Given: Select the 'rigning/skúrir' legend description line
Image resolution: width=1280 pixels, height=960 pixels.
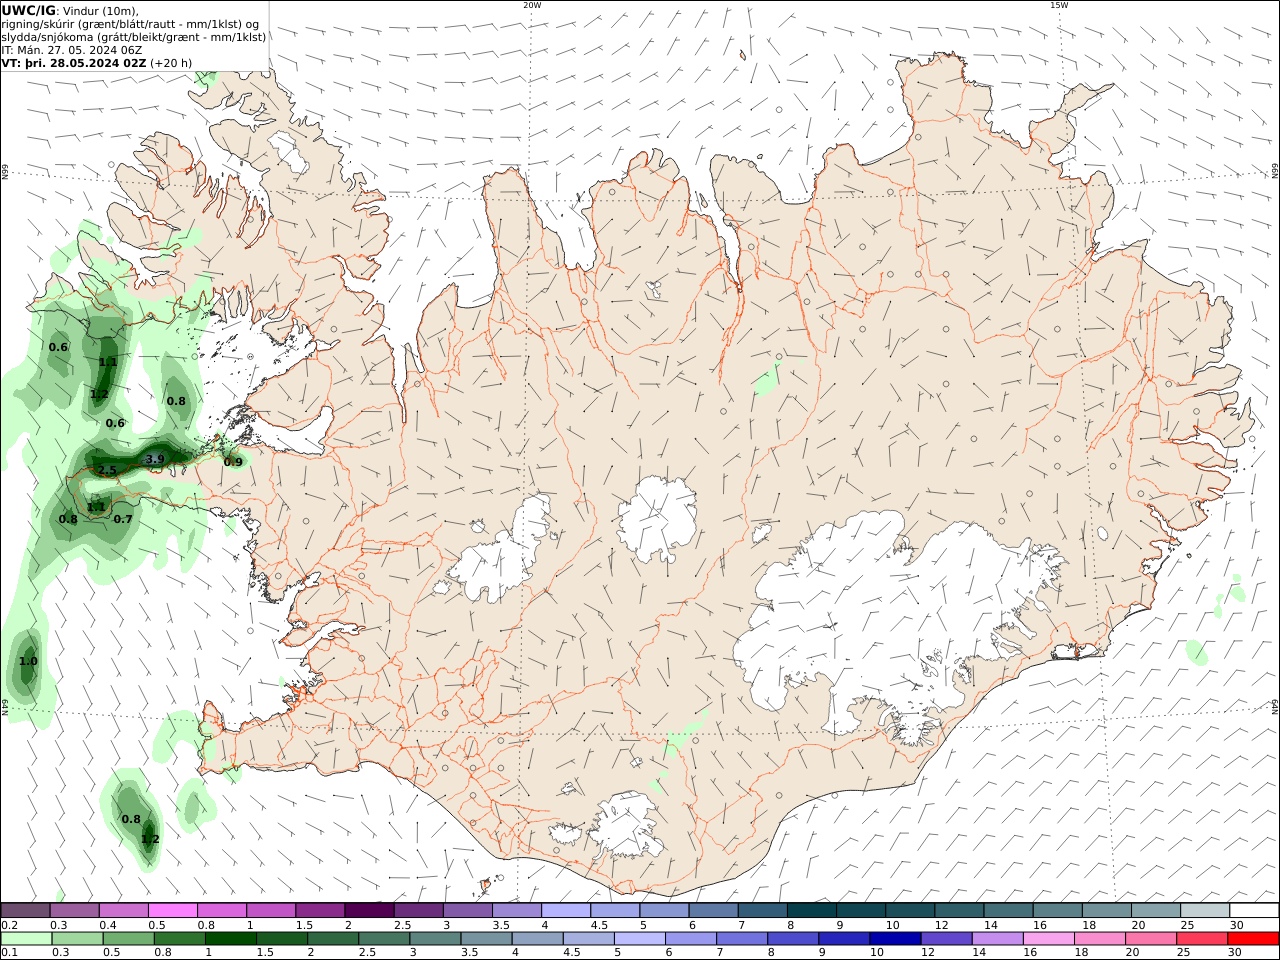Looking at the screenshot, I should pos(130,24).
